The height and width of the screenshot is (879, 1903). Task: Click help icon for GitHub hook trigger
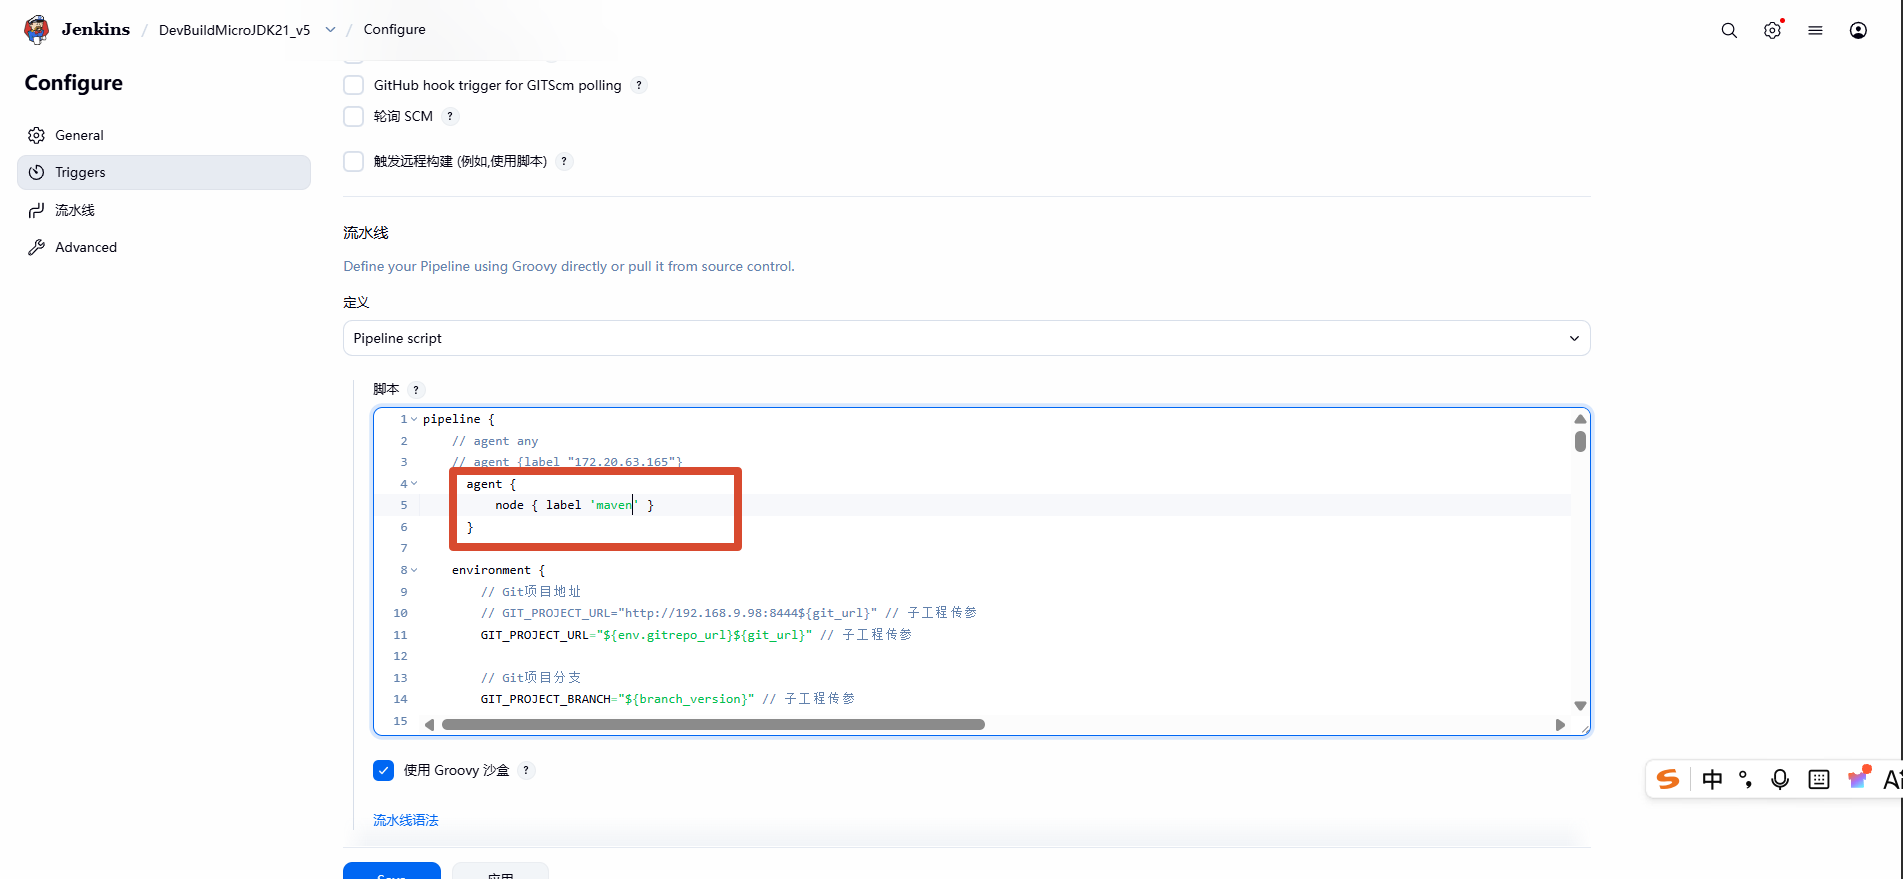click(639, 85)
